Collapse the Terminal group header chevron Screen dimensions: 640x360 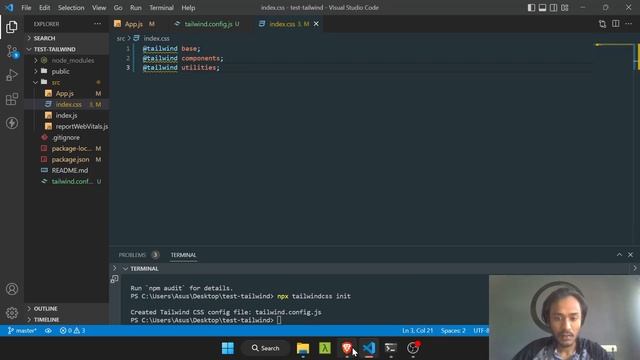click(x=125, y=269)
